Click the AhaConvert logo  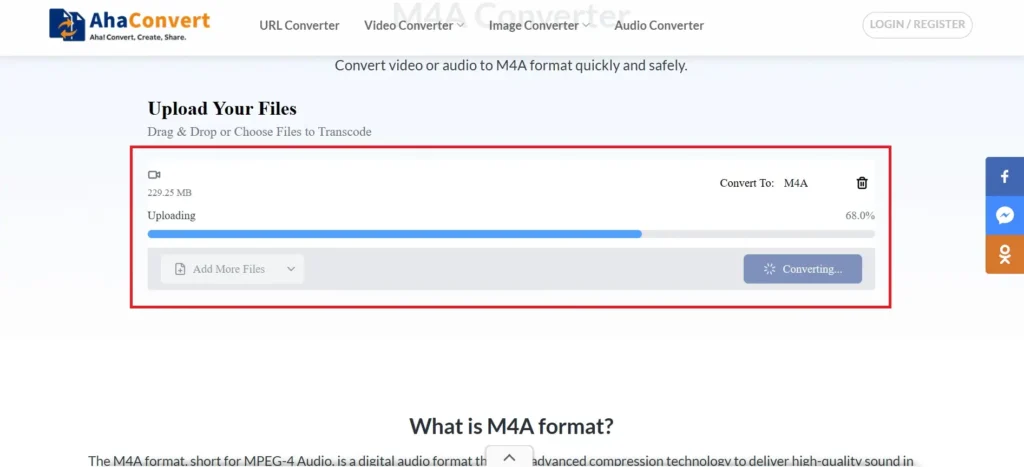click(x=130, y=25)
